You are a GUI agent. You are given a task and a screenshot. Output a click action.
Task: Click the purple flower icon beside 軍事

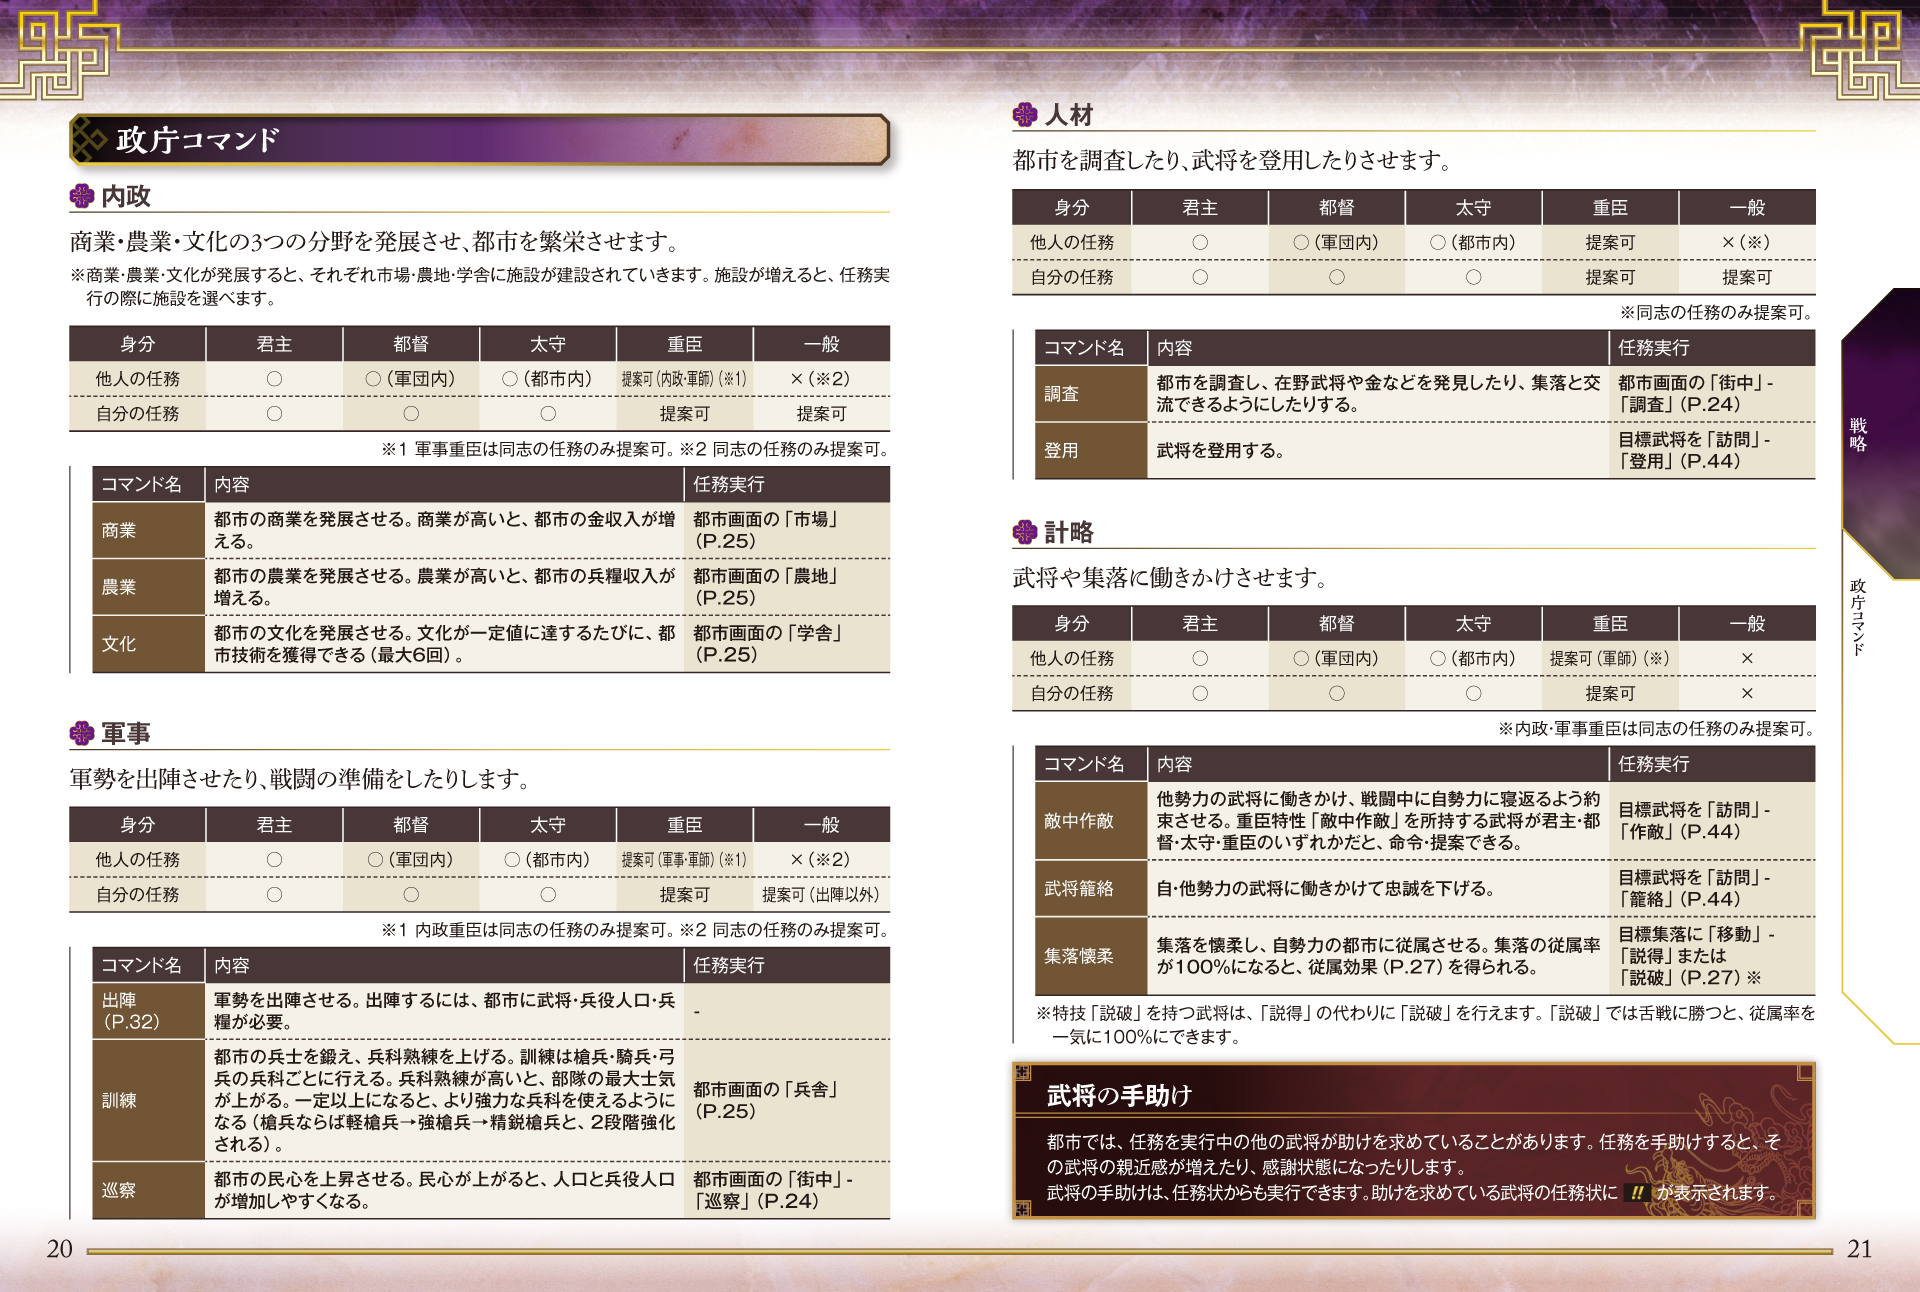(x=81, y=734)
